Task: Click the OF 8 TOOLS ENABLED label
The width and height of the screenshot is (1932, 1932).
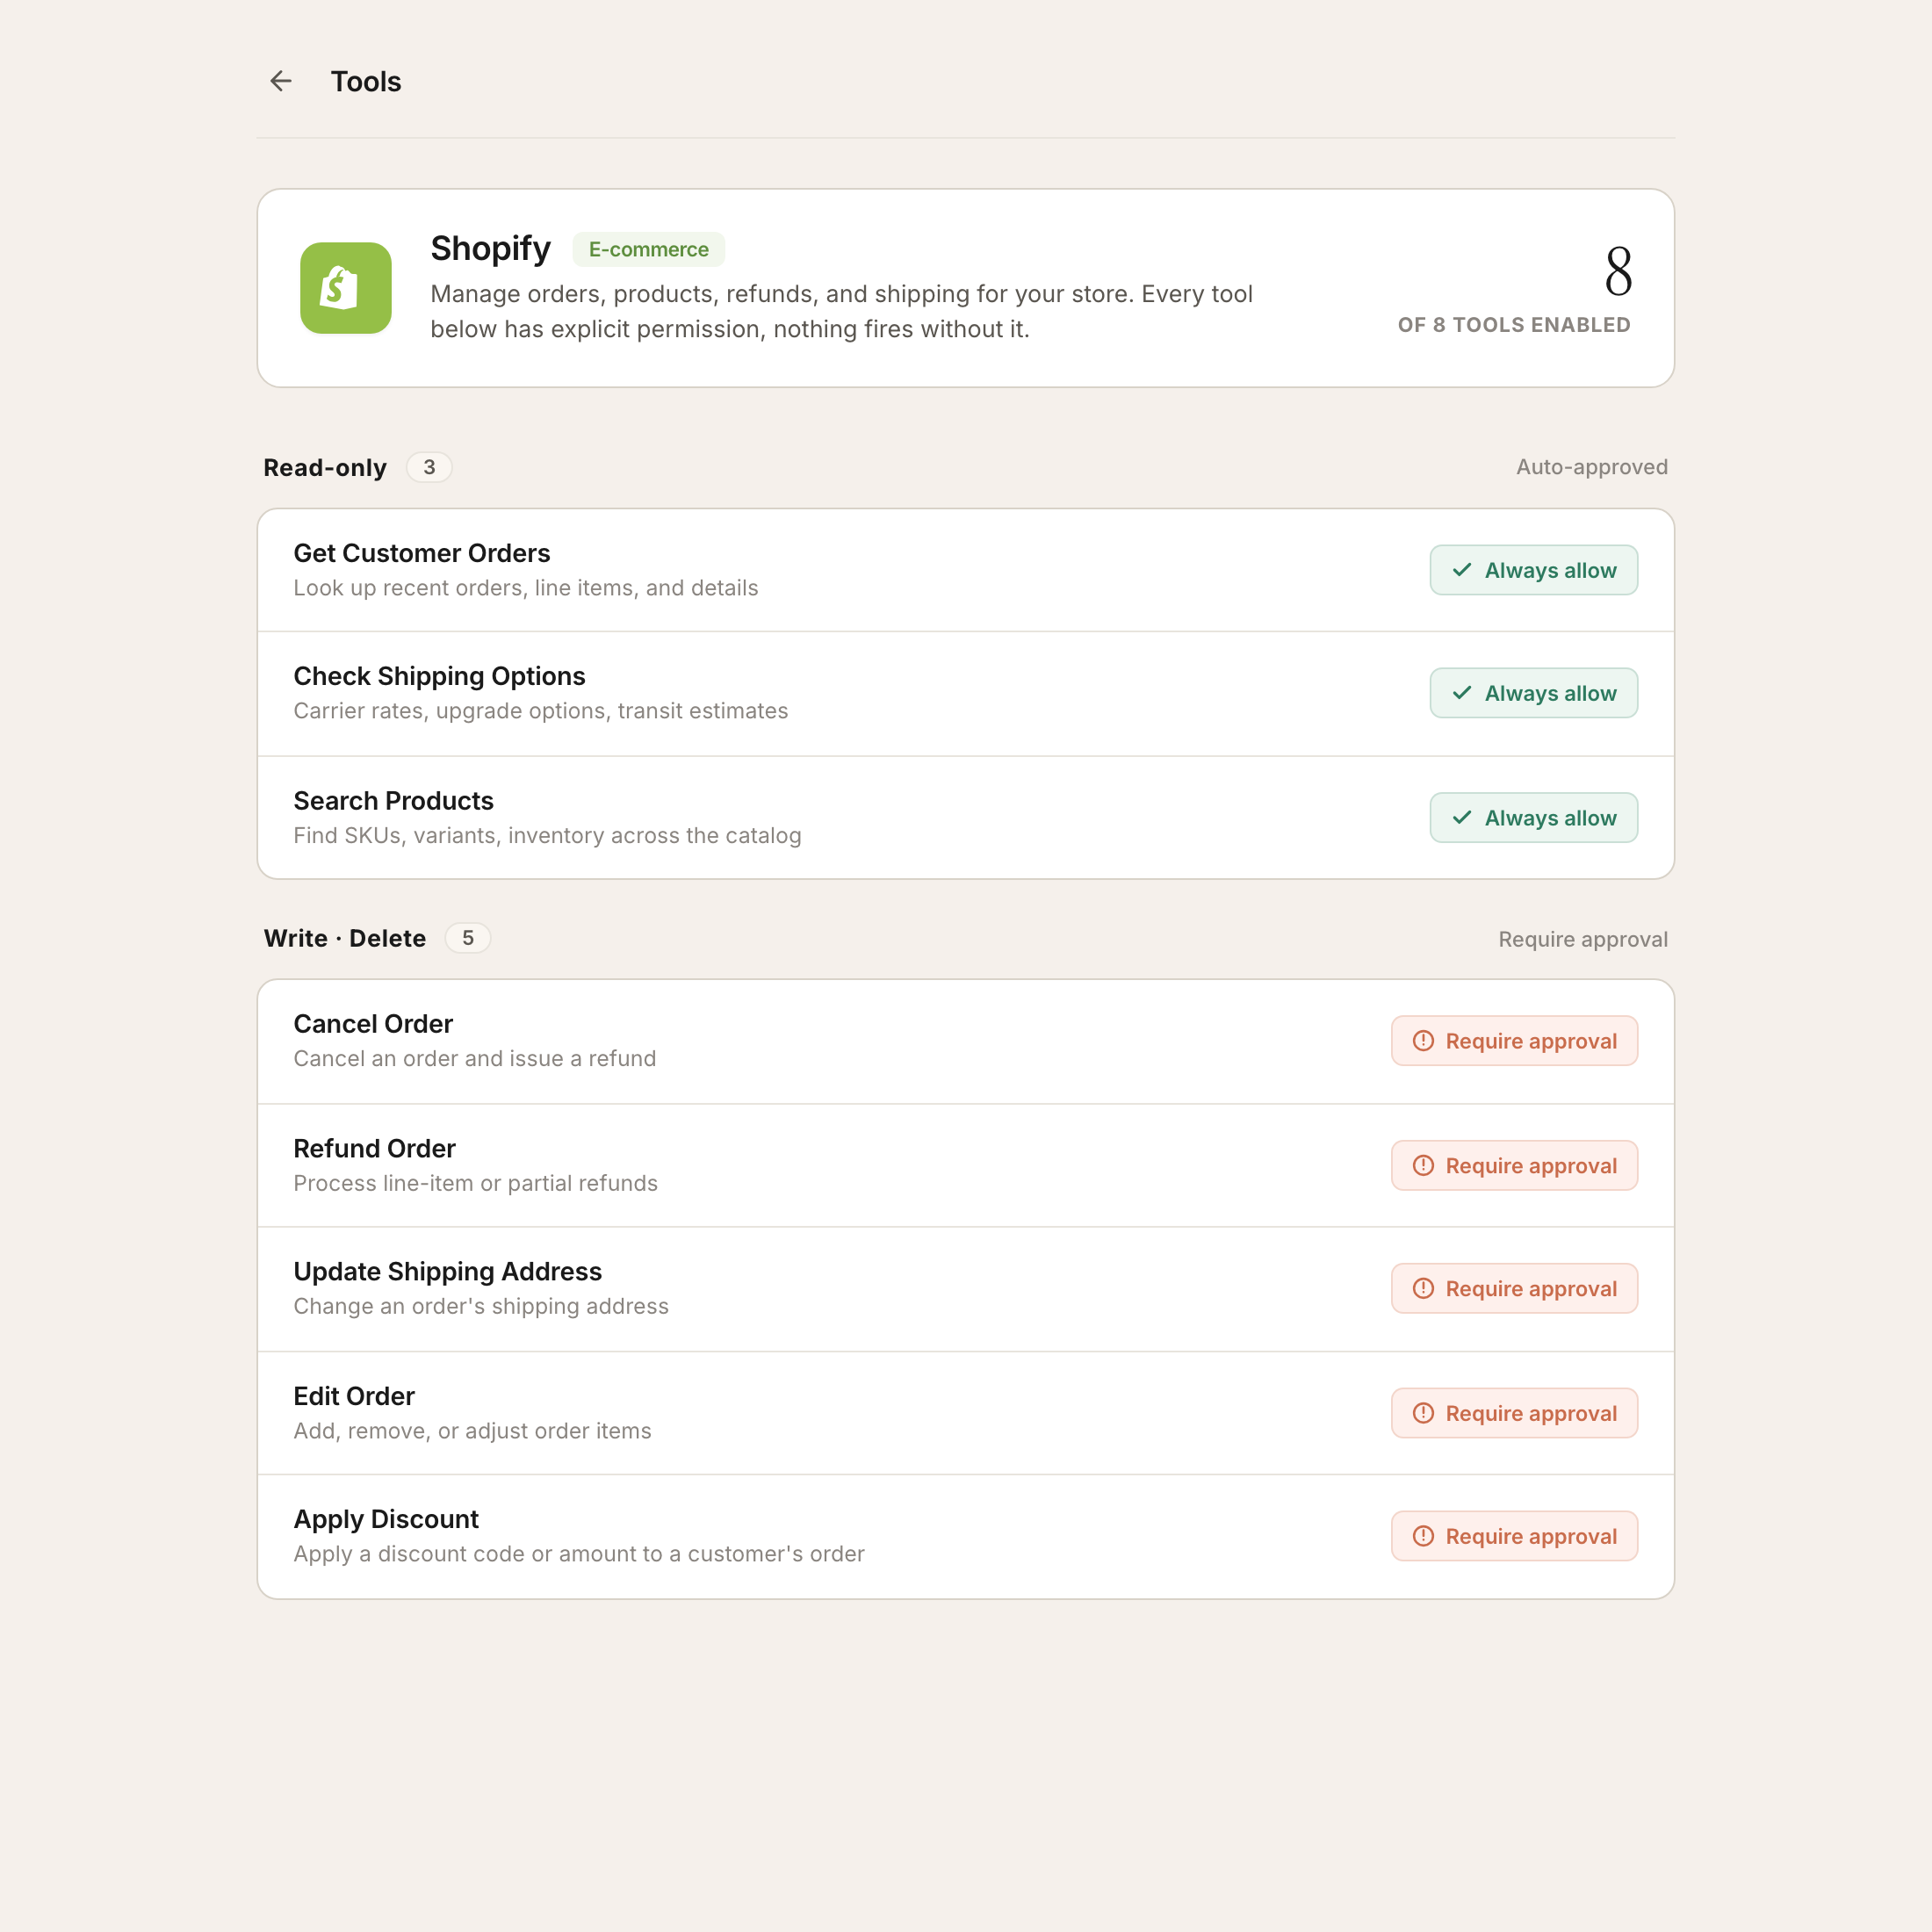Action: (x=1514, y=325)
